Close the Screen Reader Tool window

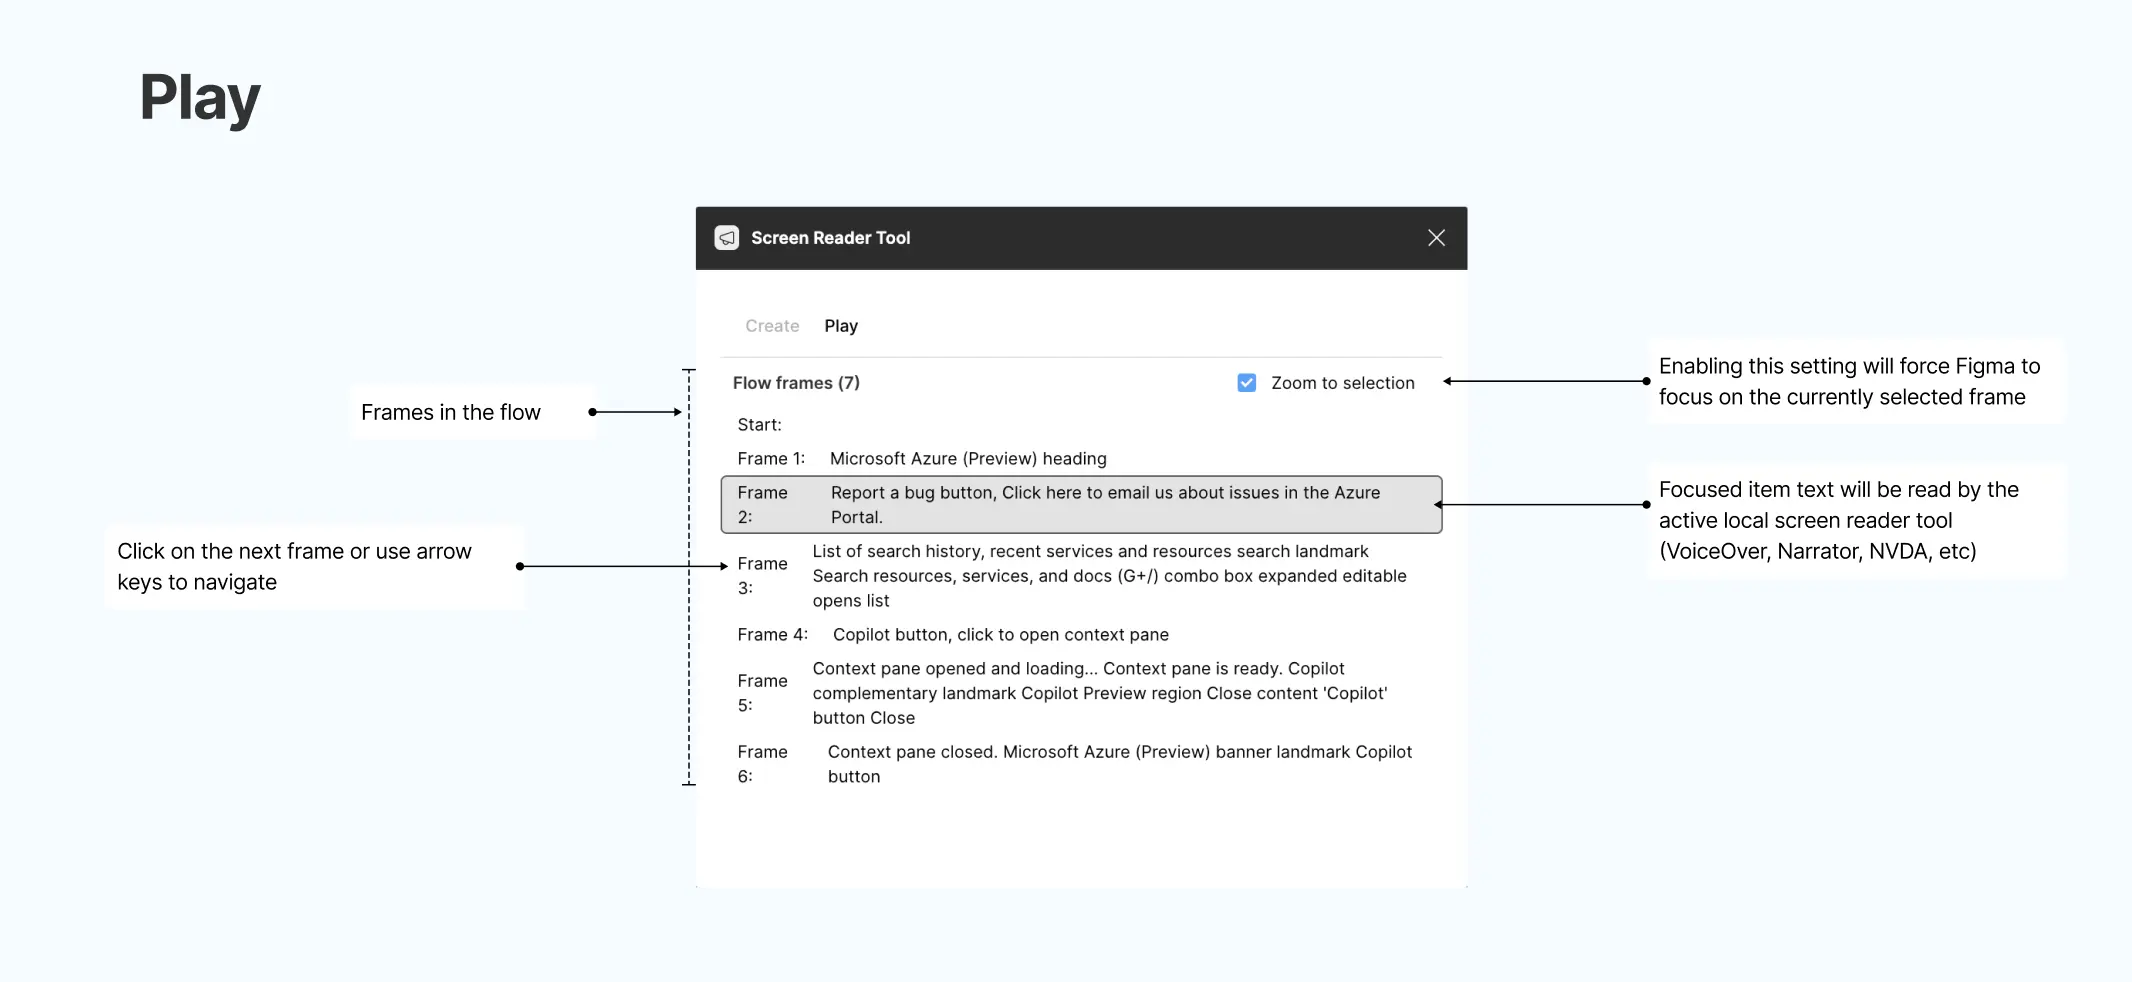pos(1436,238)
